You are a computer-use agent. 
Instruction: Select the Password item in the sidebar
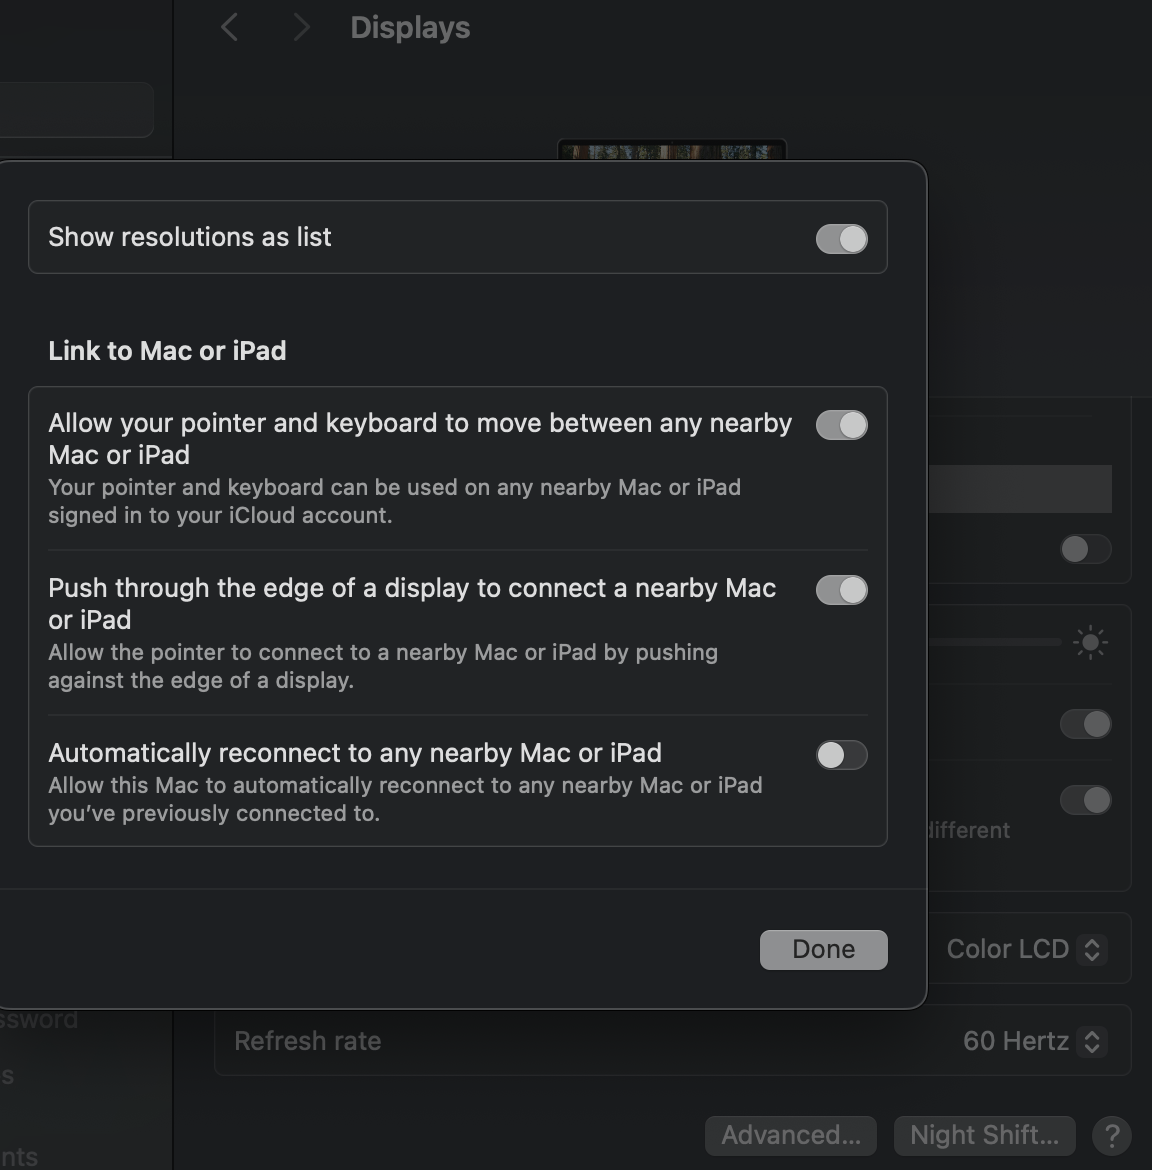point(40,1018)
